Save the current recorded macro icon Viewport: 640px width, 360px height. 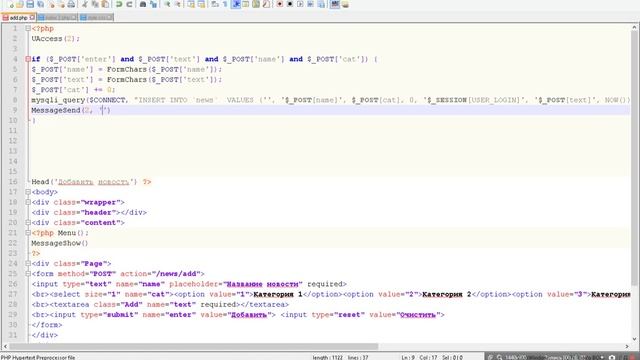(321, 4)
